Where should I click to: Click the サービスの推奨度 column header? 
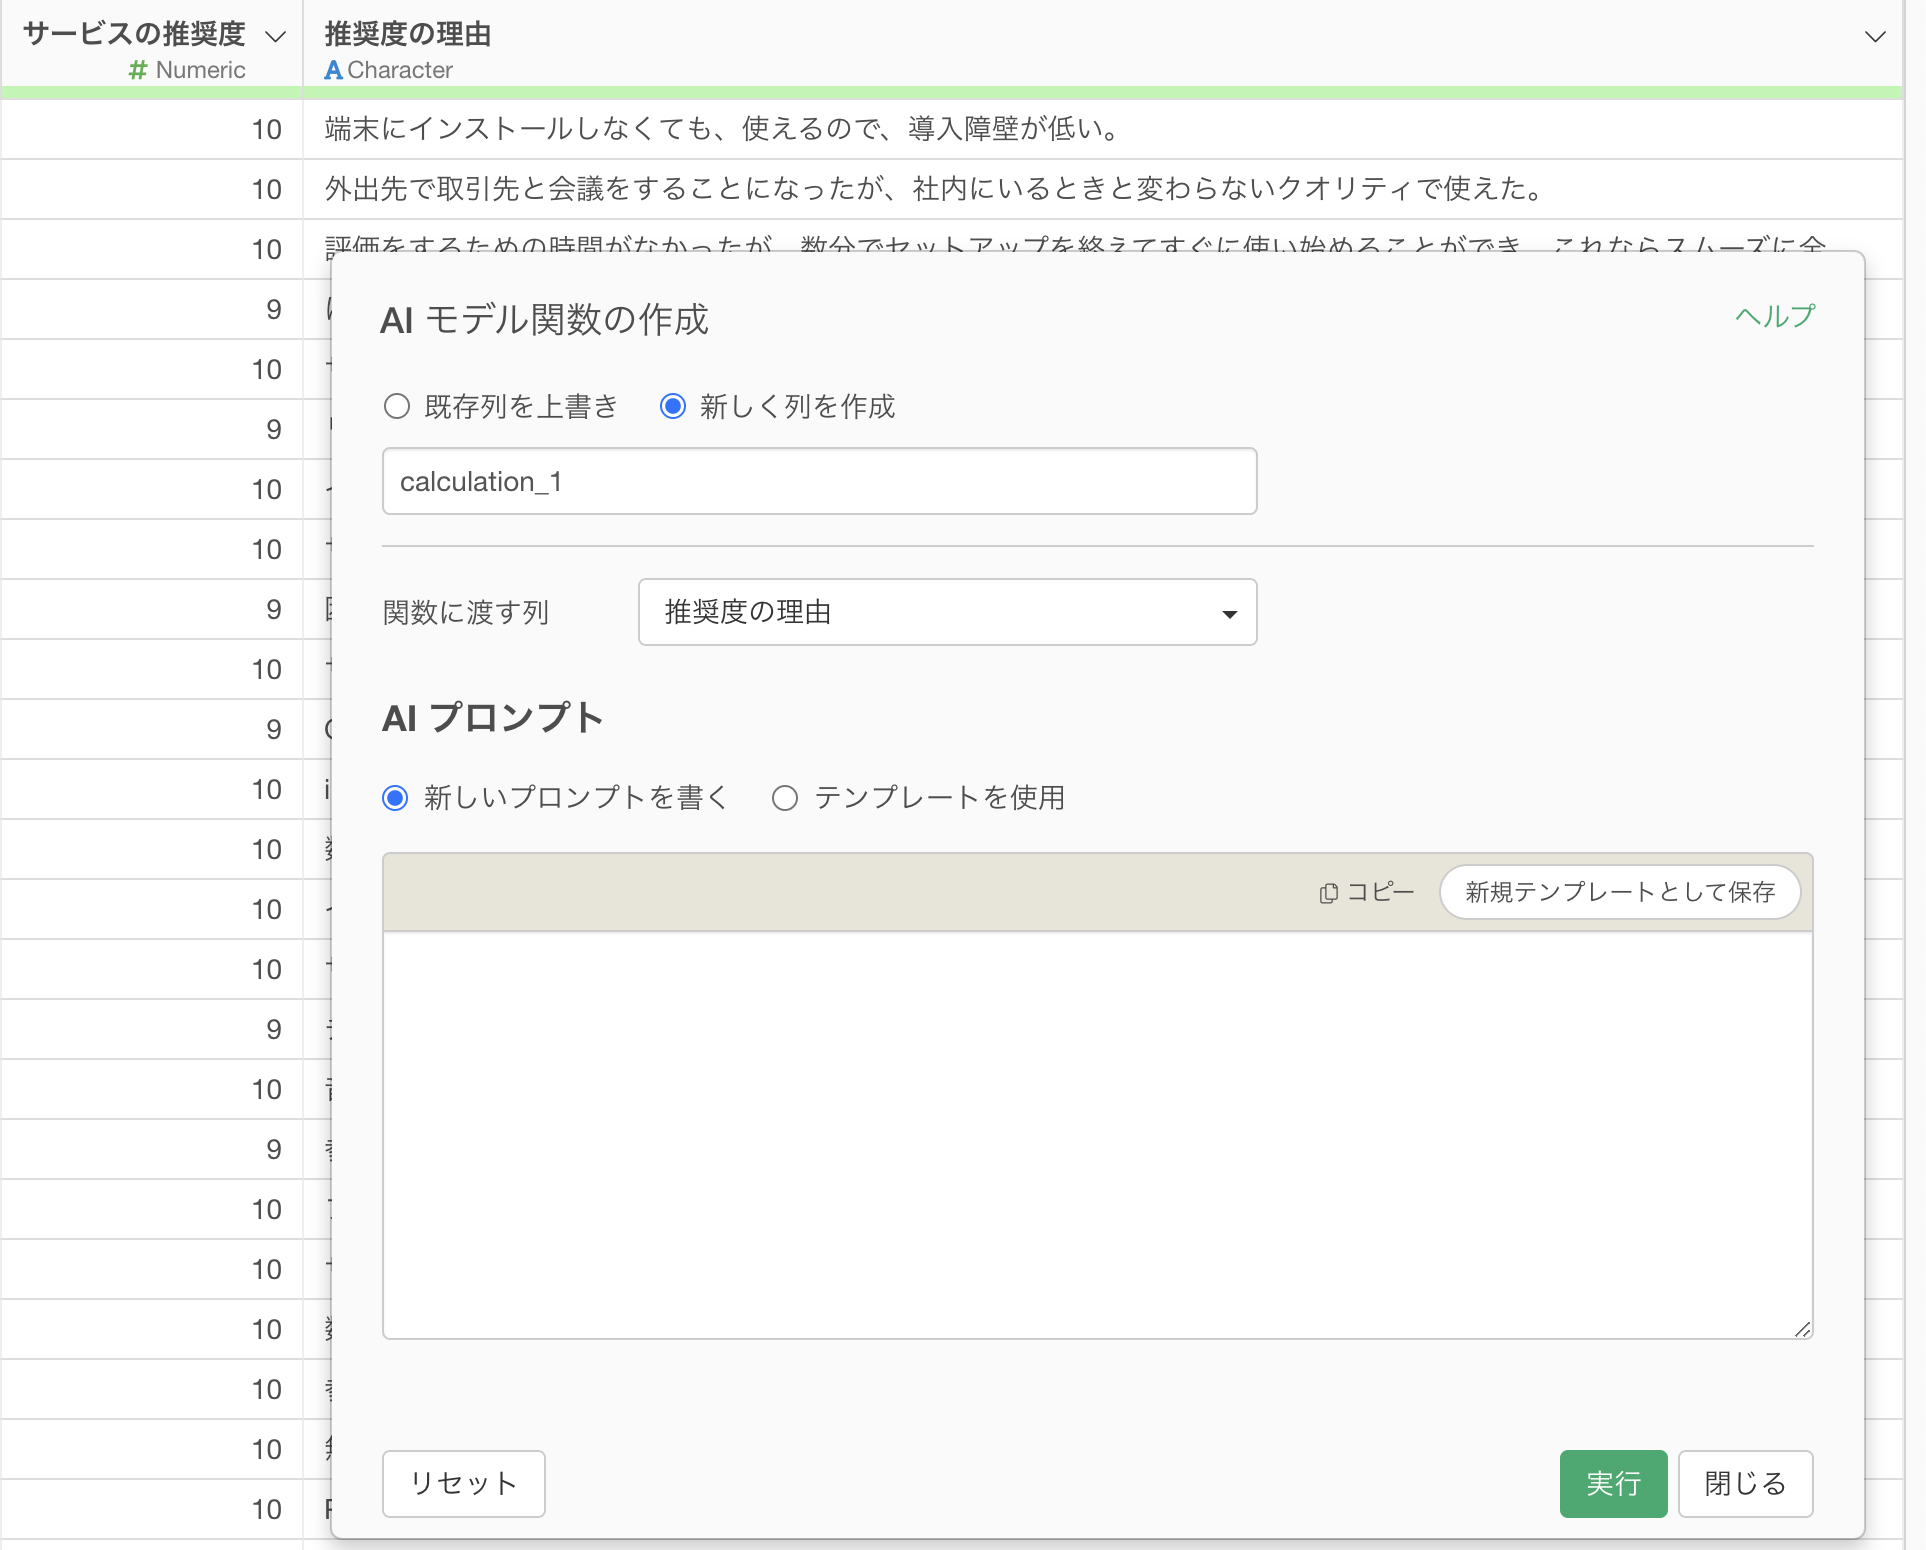tap(134, 34)
